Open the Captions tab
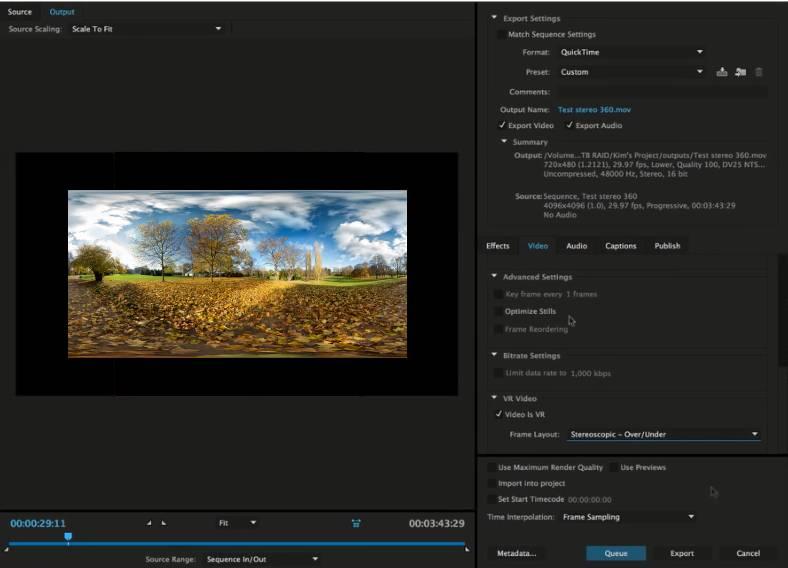The image size is (788, 568). click(x=621, y=246)
